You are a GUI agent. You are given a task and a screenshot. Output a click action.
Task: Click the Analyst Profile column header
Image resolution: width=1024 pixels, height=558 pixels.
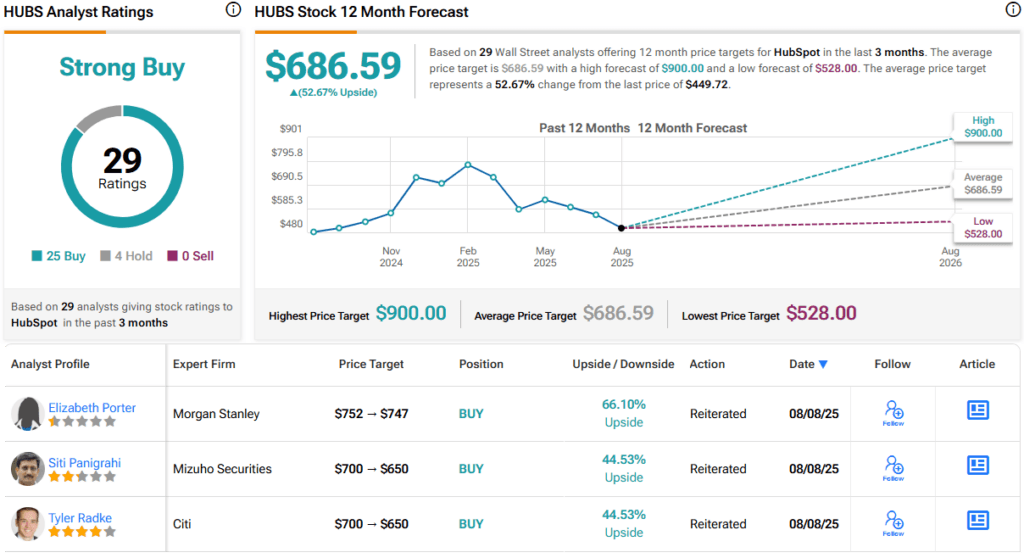[x=50, y=364]
